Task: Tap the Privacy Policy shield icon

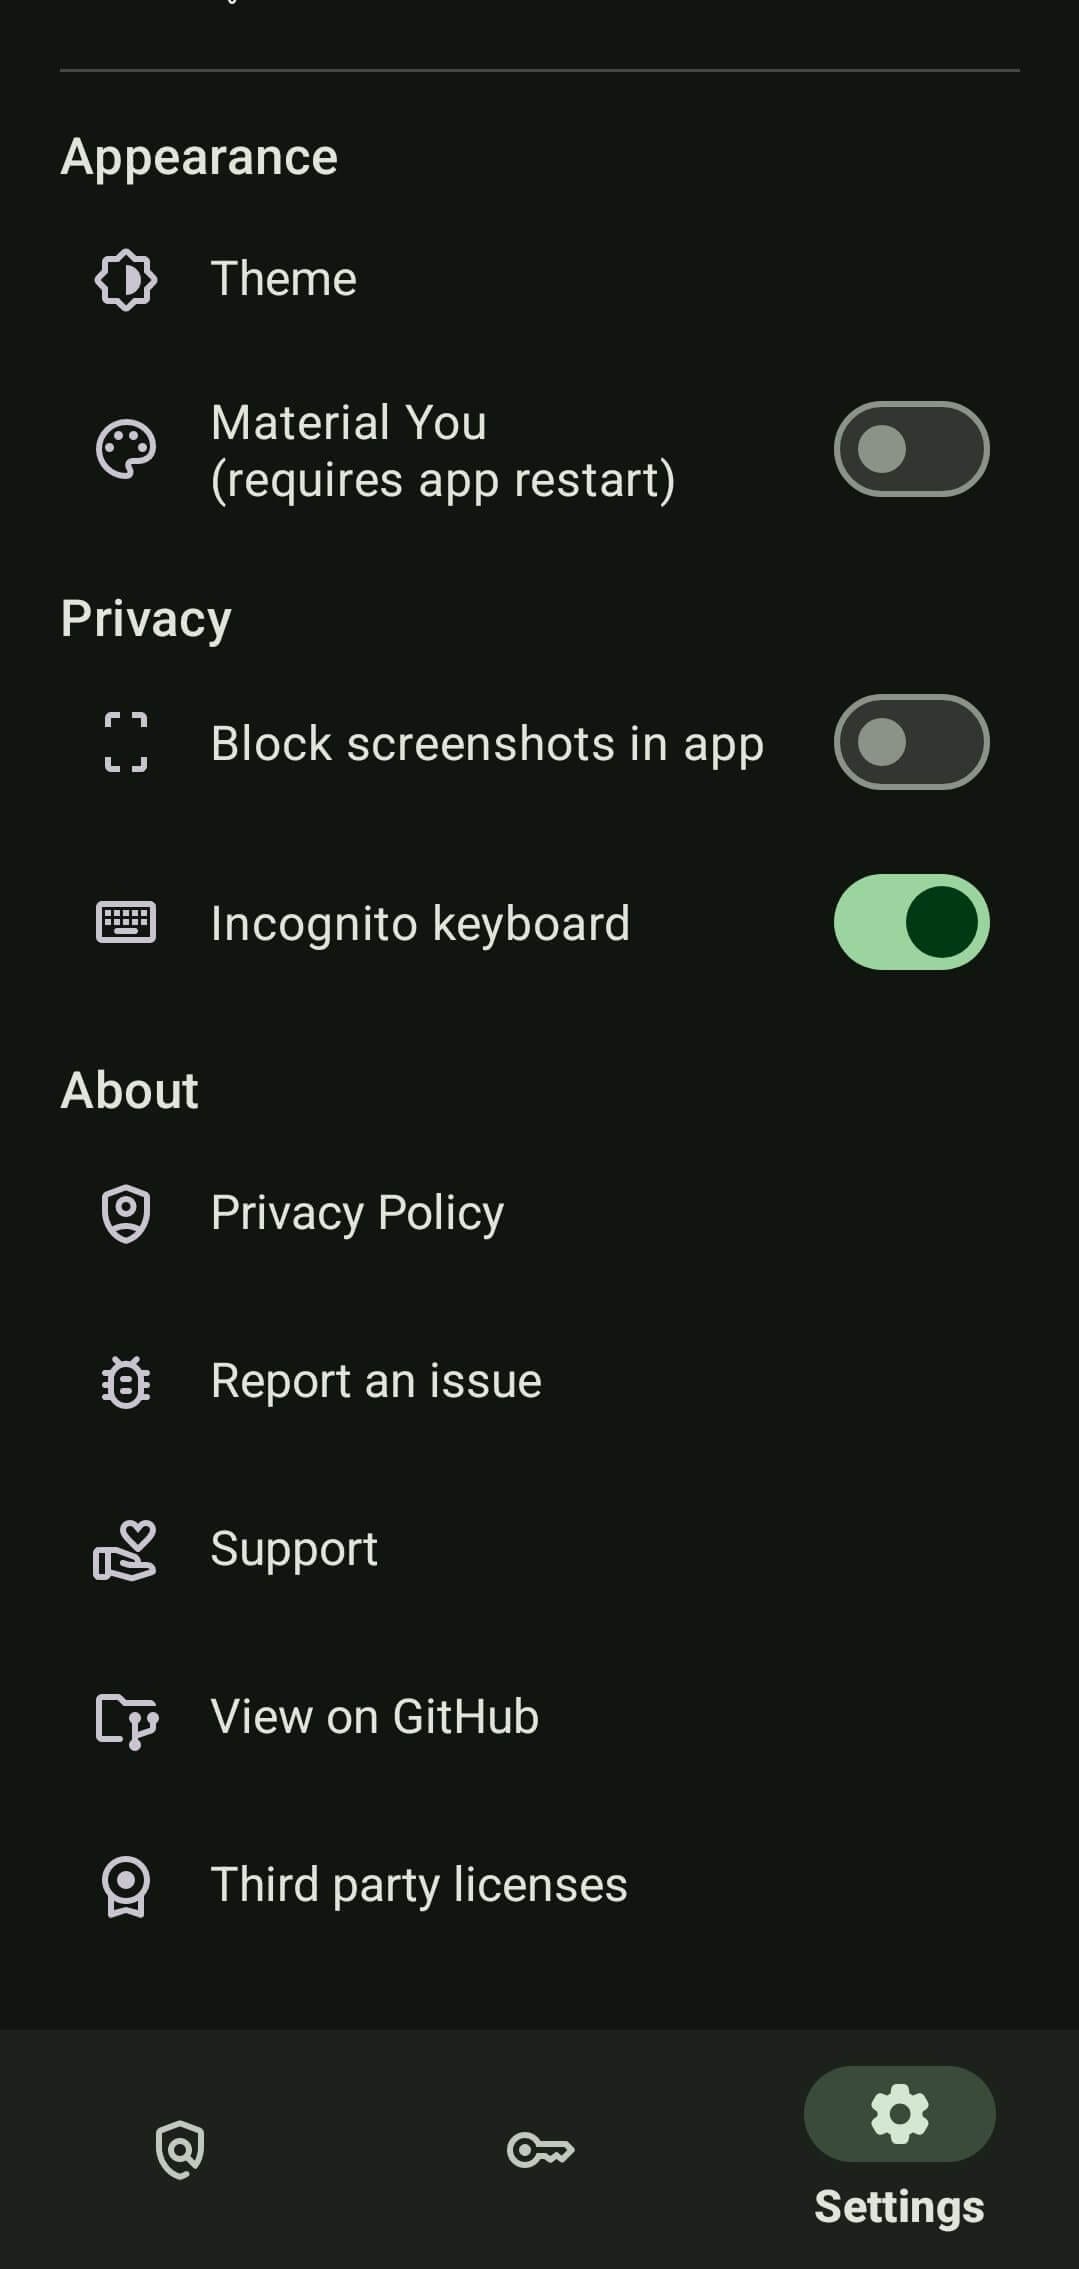Action: 126,1213
